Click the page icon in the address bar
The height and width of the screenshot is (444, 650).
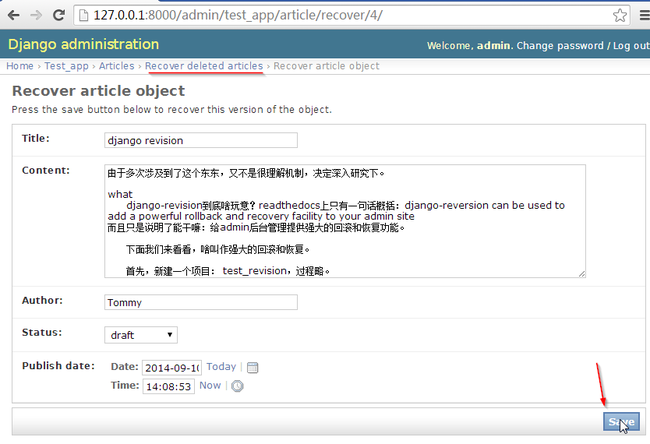tap(83, 15)
